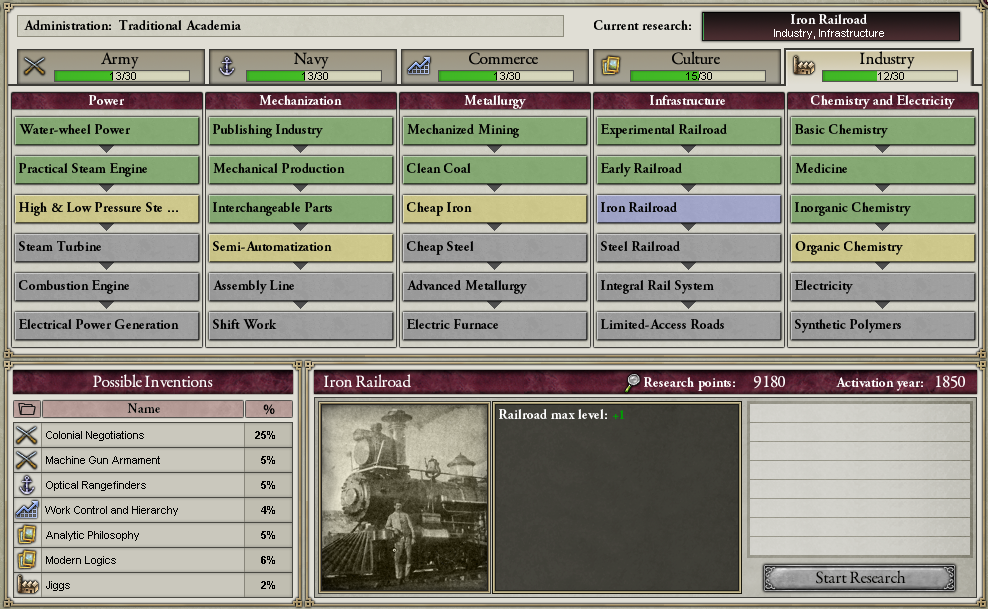Screen dimensions: 988x609
Task: Click the magnifier icon beside Research points
Action: (632, 382)
